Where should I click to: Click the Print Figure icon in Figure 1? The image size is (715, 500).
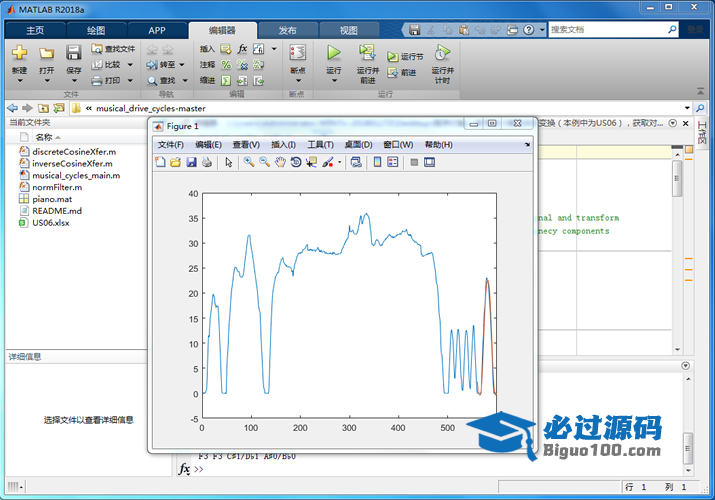tap(207, 162)
